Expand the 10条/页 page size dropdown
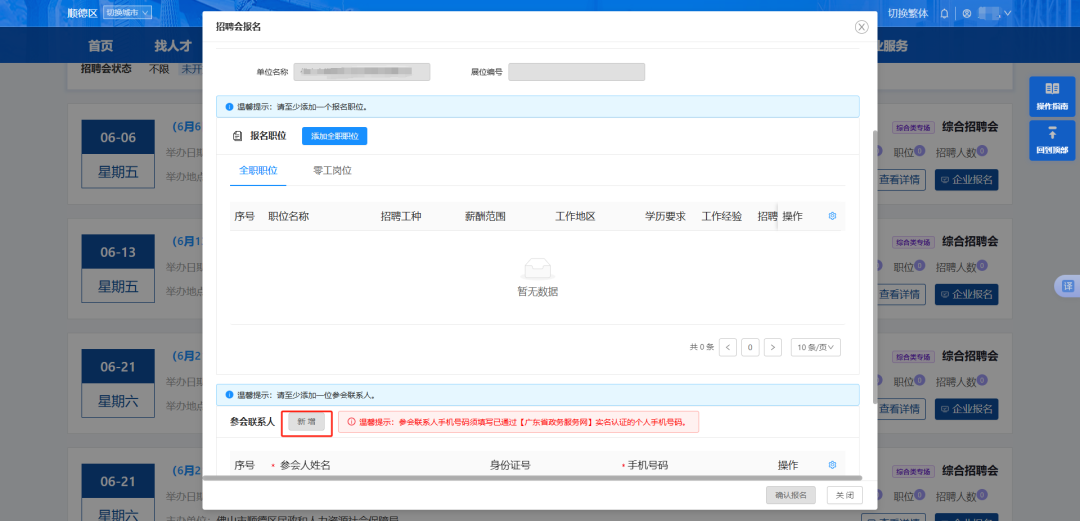The height and width of the screenshot is (521, 1080). point(815,347)
